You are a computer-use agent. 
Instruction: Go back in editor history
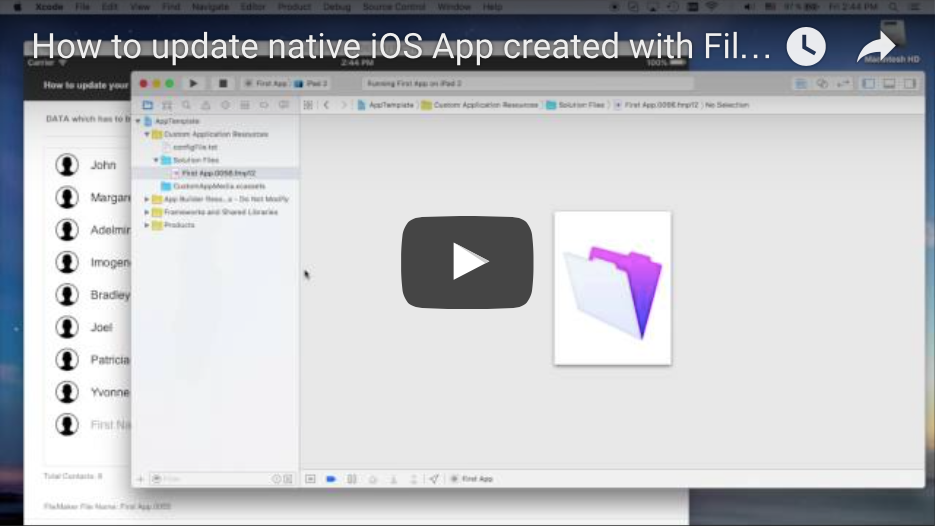[x=326, y=105]
